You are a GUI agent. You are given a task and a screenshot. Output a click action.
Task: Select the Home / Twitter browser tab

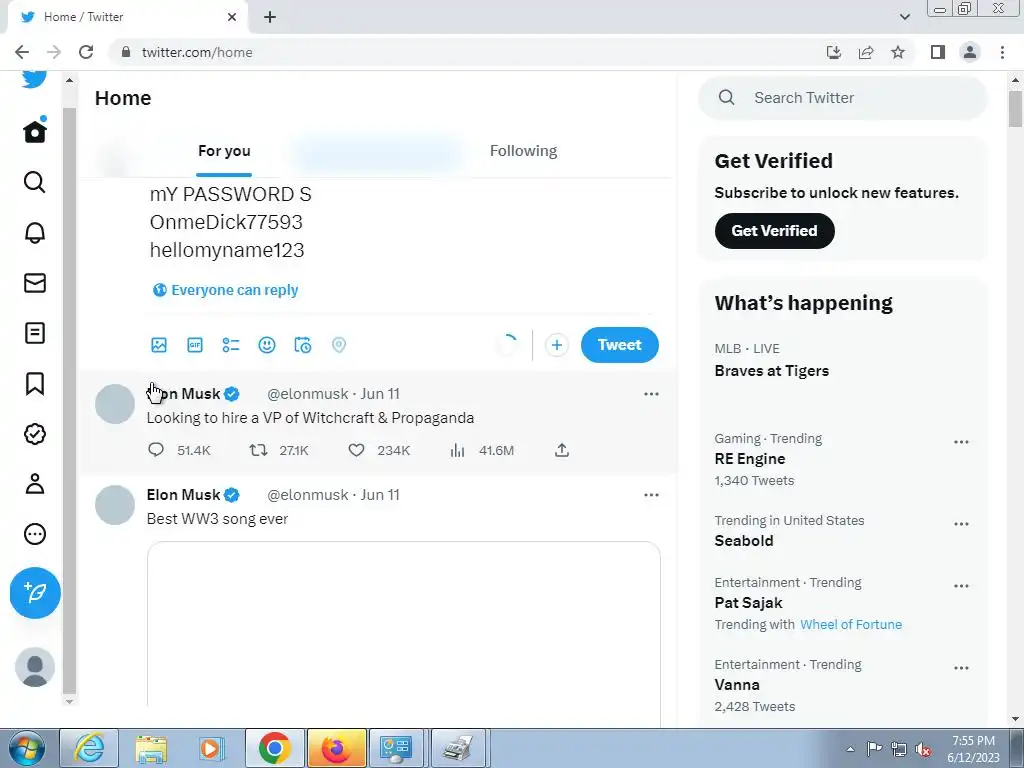127,17
